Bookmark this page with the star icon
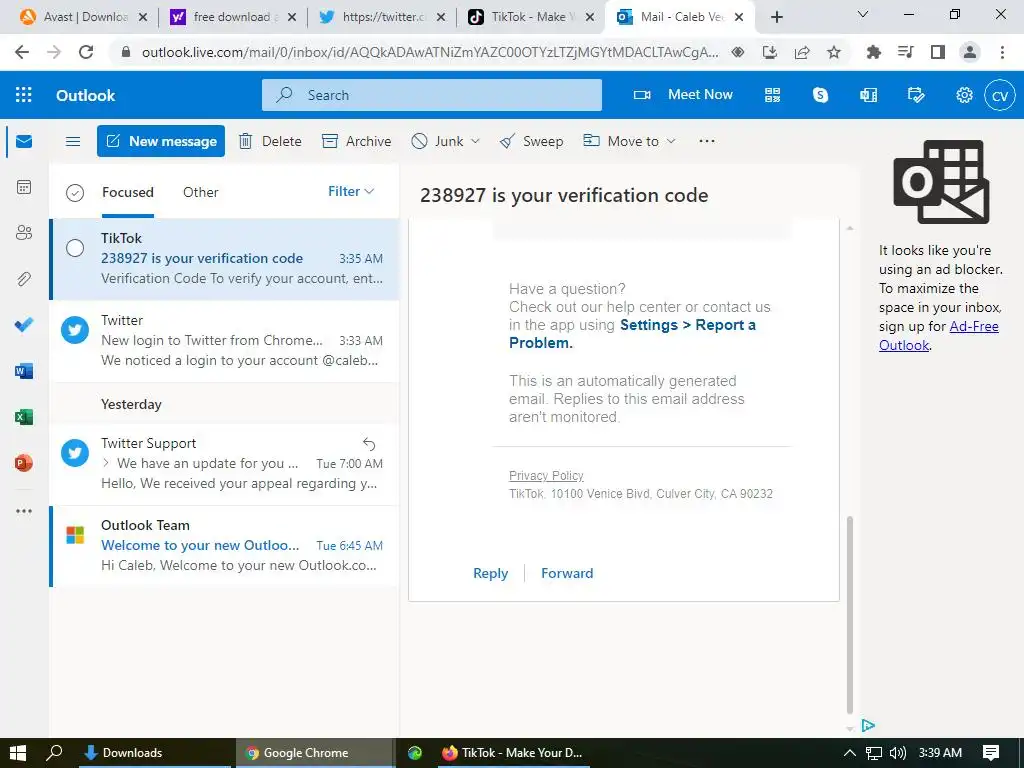Screen dimensions: 1024x768 pos(834,52)
